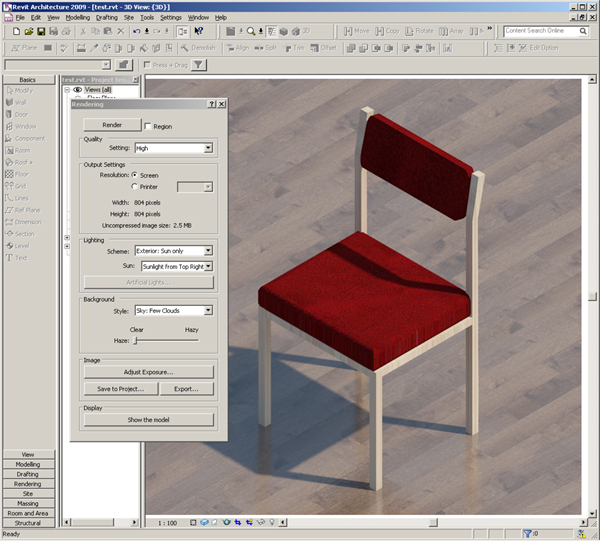Switch to the Massing design bar tab
This screenshot has width=600, height=541.
point(28,503)
